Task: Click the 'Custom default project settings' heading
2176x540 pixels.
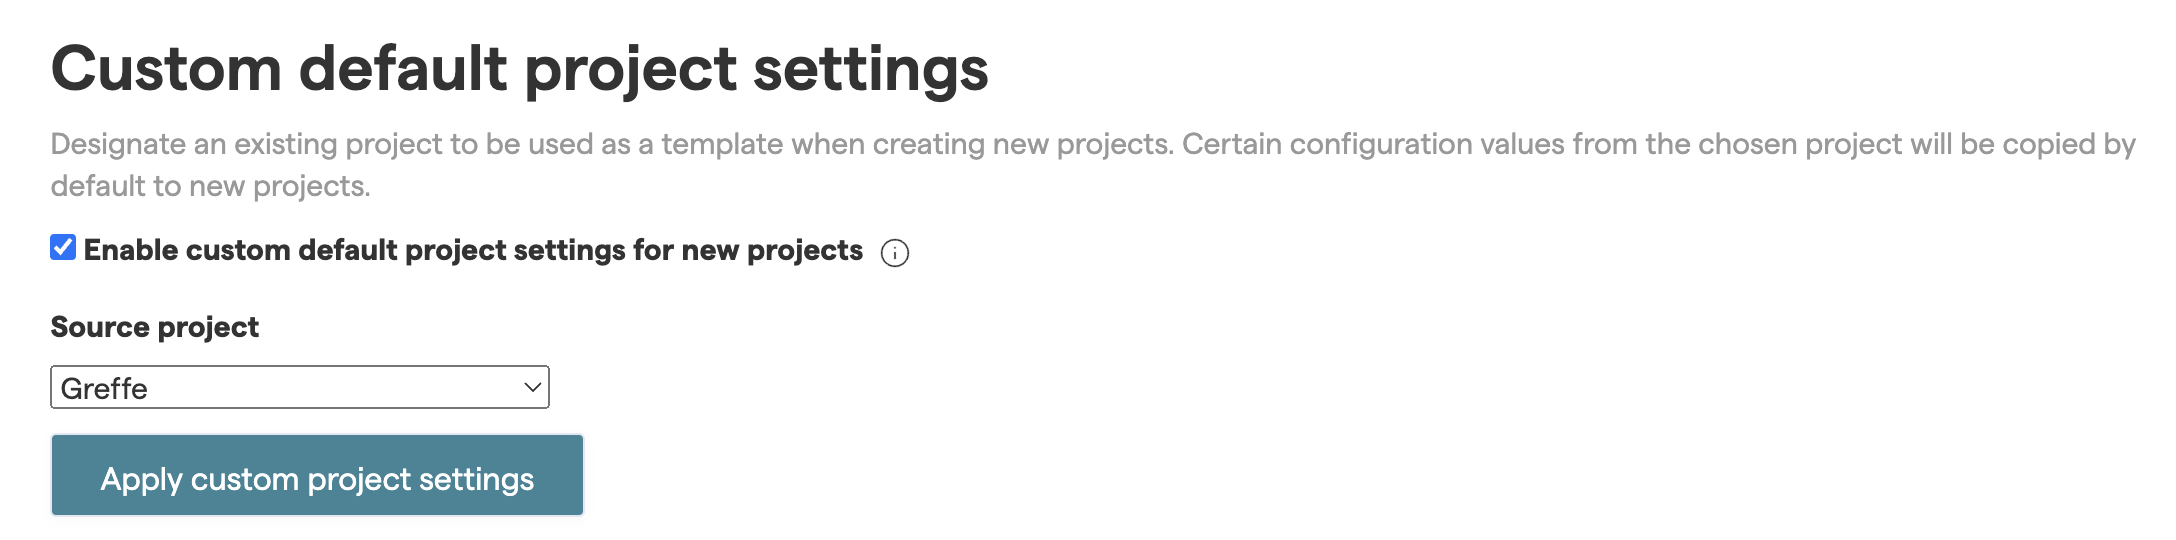Action: (x=519, y=69)
